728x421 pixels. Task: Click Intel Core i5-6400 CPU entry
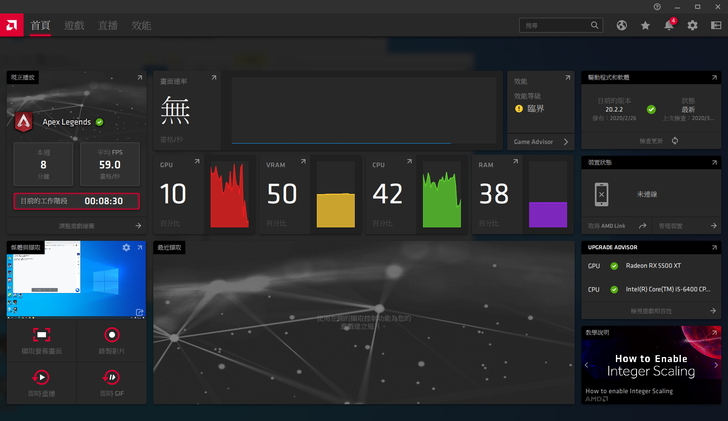pyautogui.click(x=668, y=289)
